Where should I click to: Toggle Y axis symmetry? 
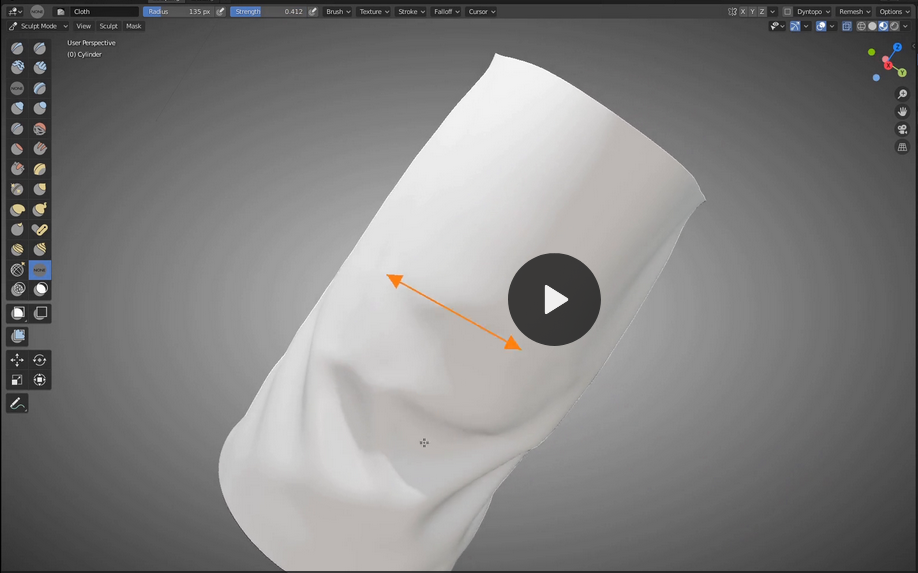coord(752,12)
